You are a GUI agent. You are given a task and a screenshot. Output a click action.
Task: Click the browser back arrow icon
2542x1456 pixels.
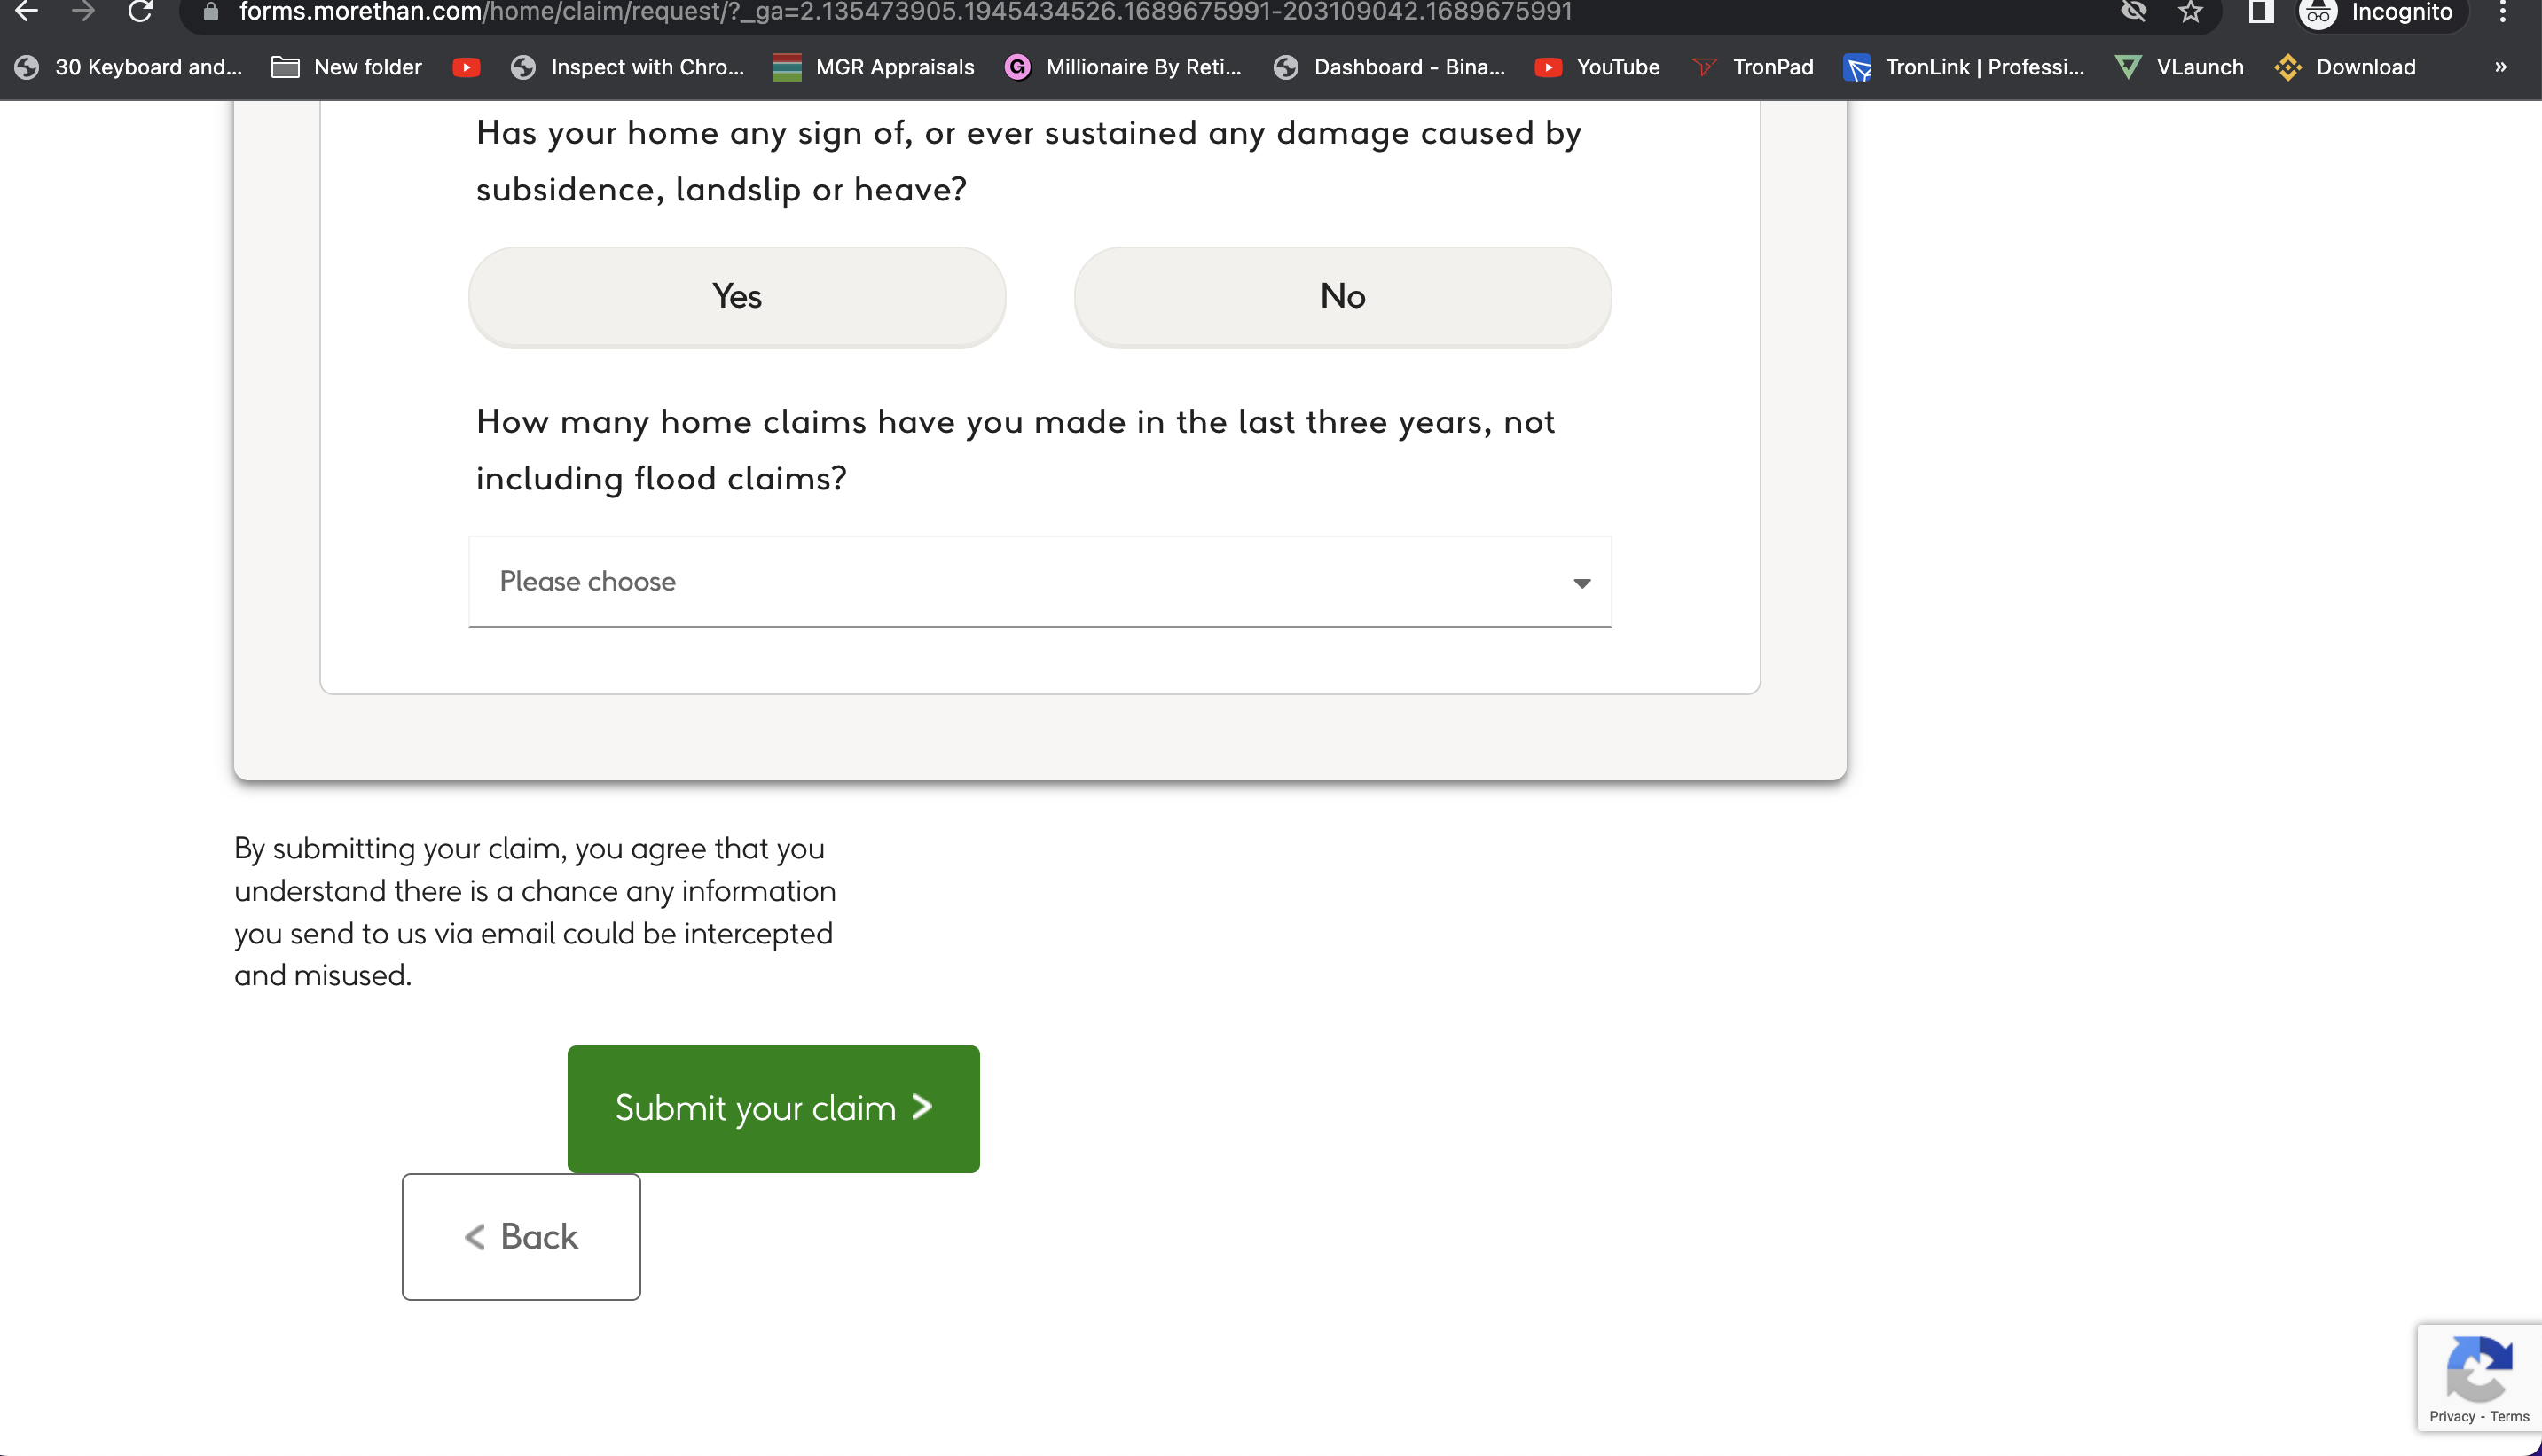coord(27,12)
